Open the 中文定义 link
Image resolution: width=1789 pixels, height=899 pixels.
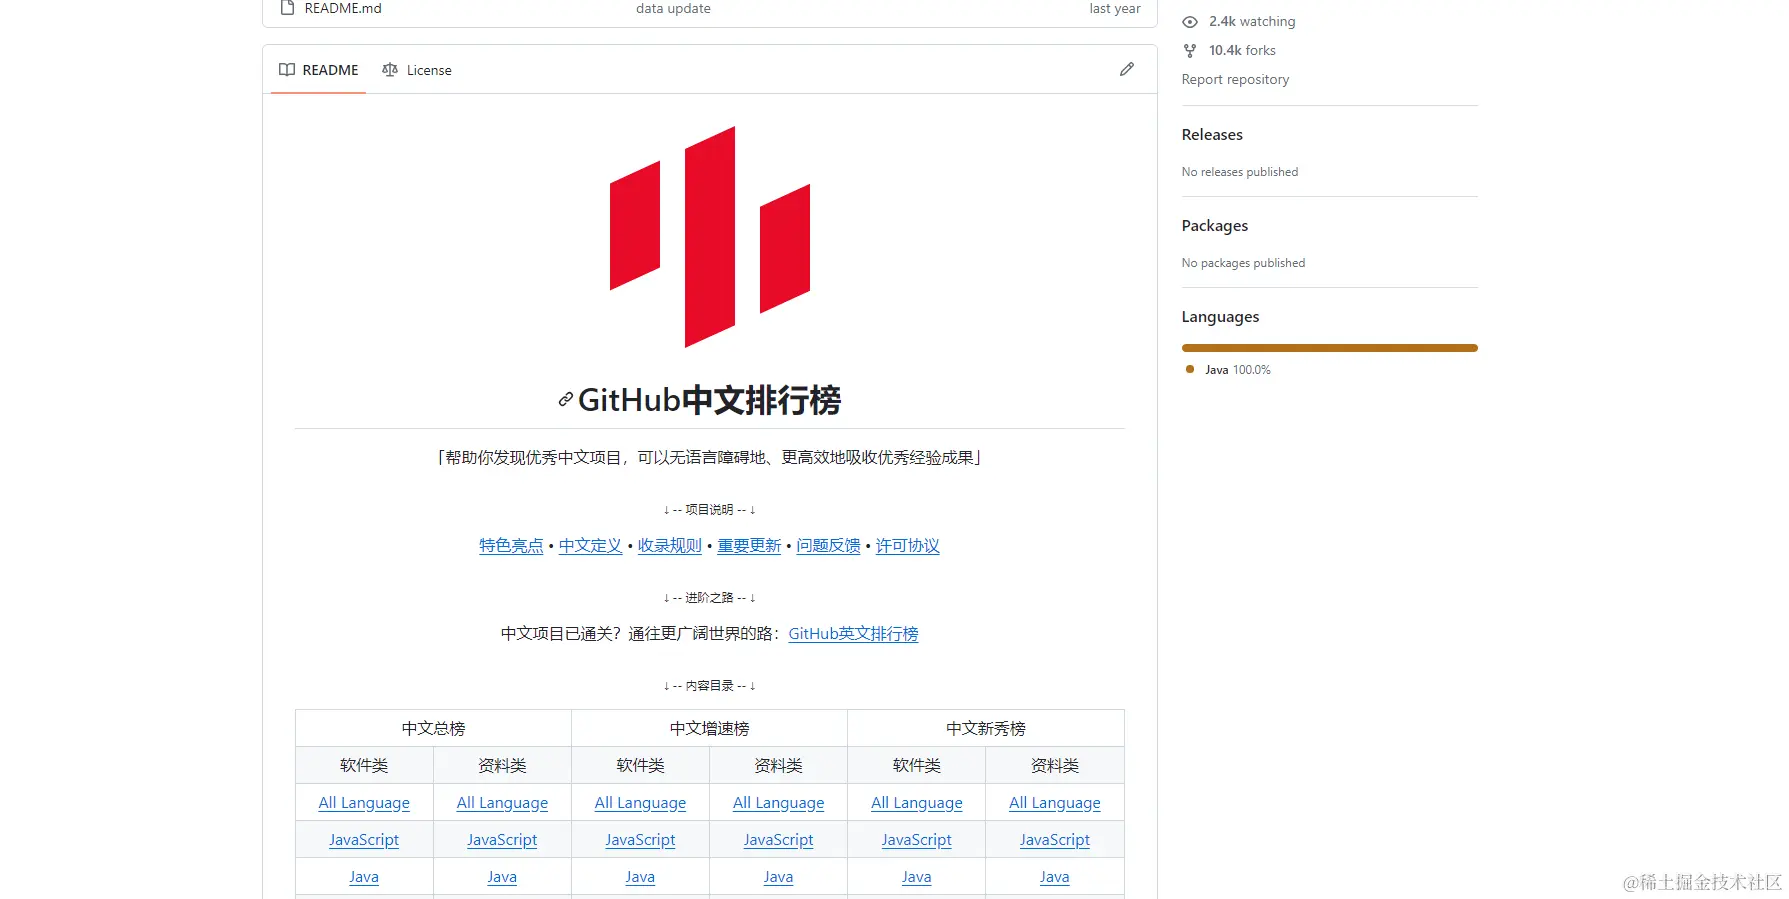[x=590, y=546]
